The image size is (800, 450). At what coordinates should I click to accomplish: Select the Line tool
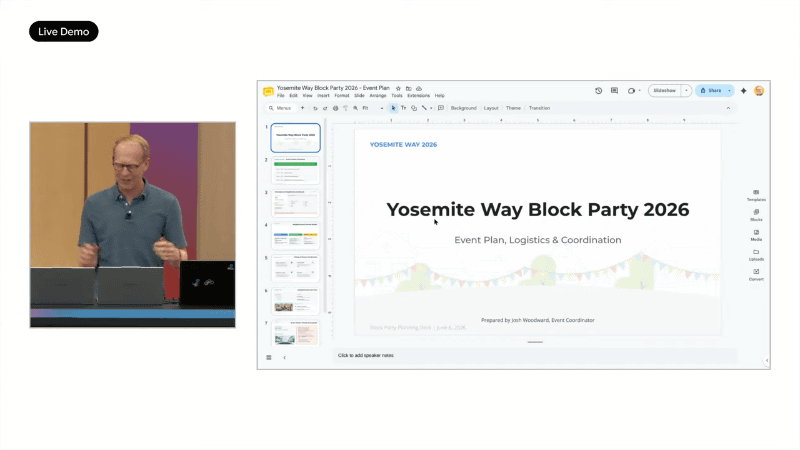[x=424, y=108]
